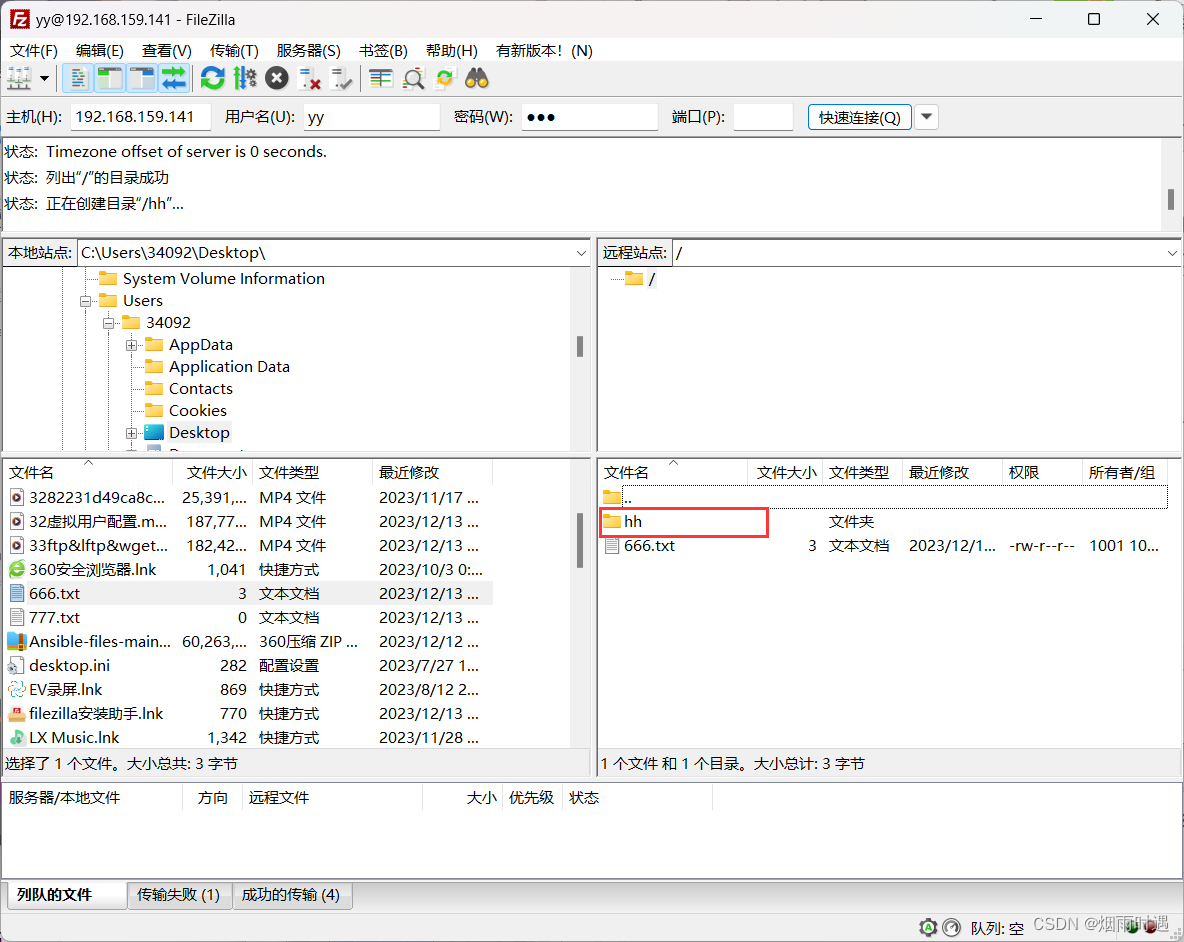Sort remote files by 所有者/组 column
1184x942 pixels.
point(1124,473)
